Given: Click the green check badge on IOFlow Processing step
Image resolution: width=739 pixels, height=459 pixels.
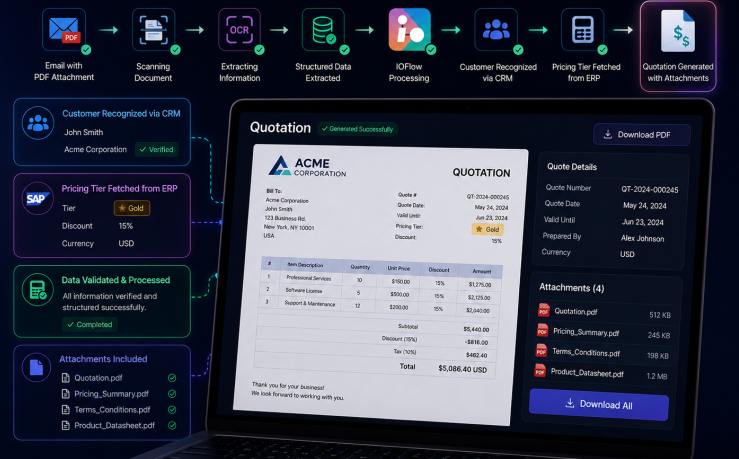Looking at the screenshot, I should point(431,49).
